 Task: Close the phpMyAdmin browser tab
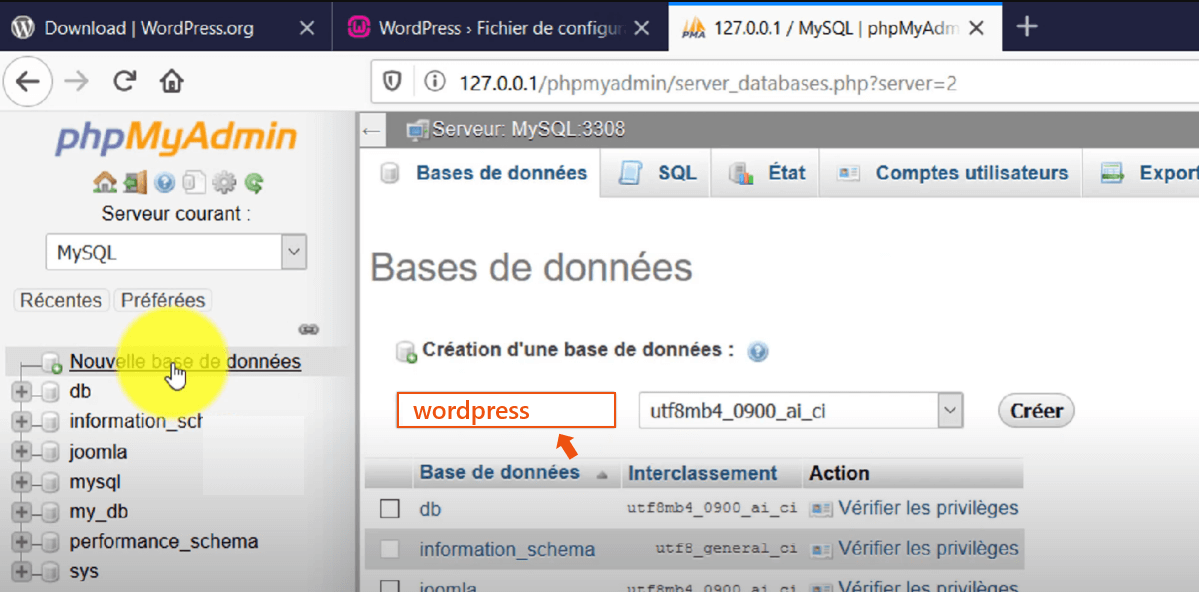coord(976,28)
